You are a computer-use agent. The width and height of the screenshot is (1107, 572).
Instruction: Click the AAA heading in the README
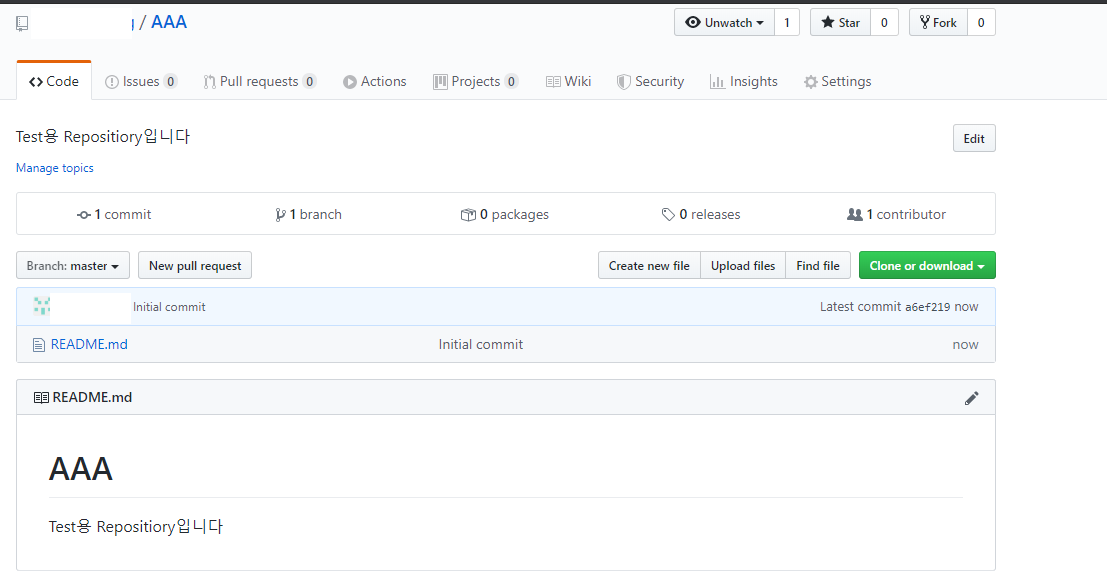[80, 469]
